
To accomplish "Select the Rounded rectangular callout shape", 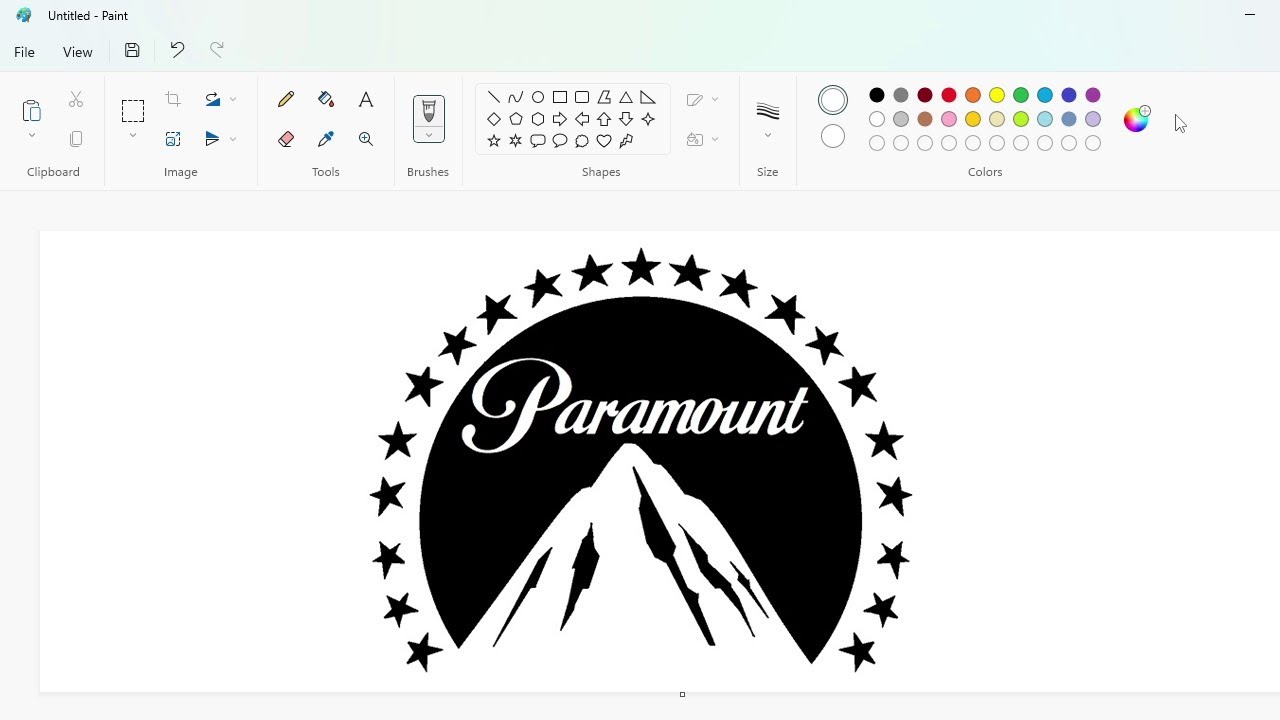I will pos(538,141).
